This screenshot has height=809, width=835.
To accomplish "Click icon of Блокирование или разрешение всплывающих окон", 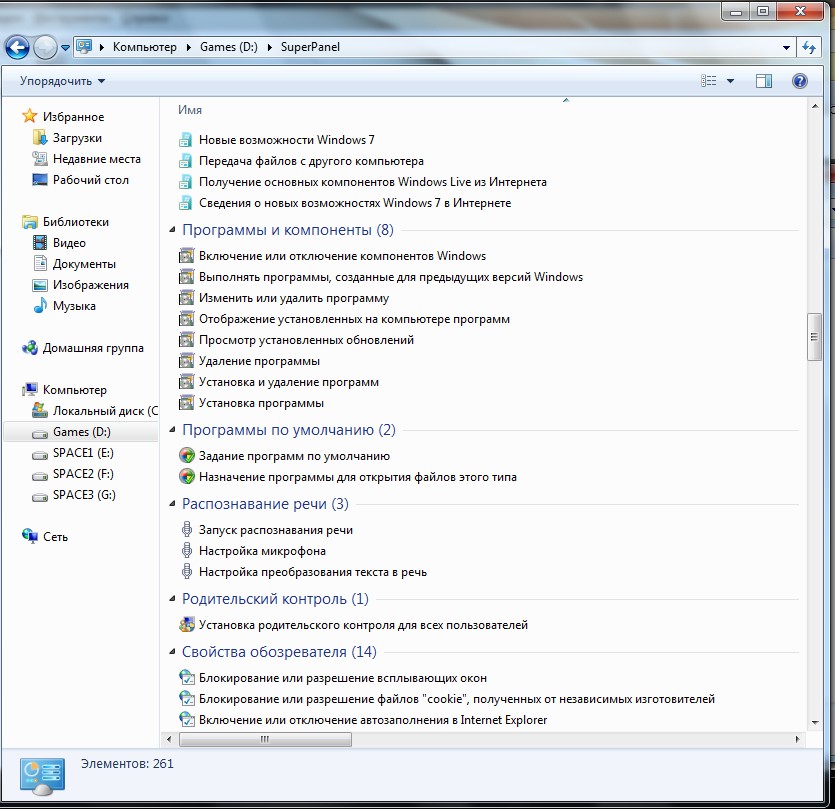I will pos(187,677).
